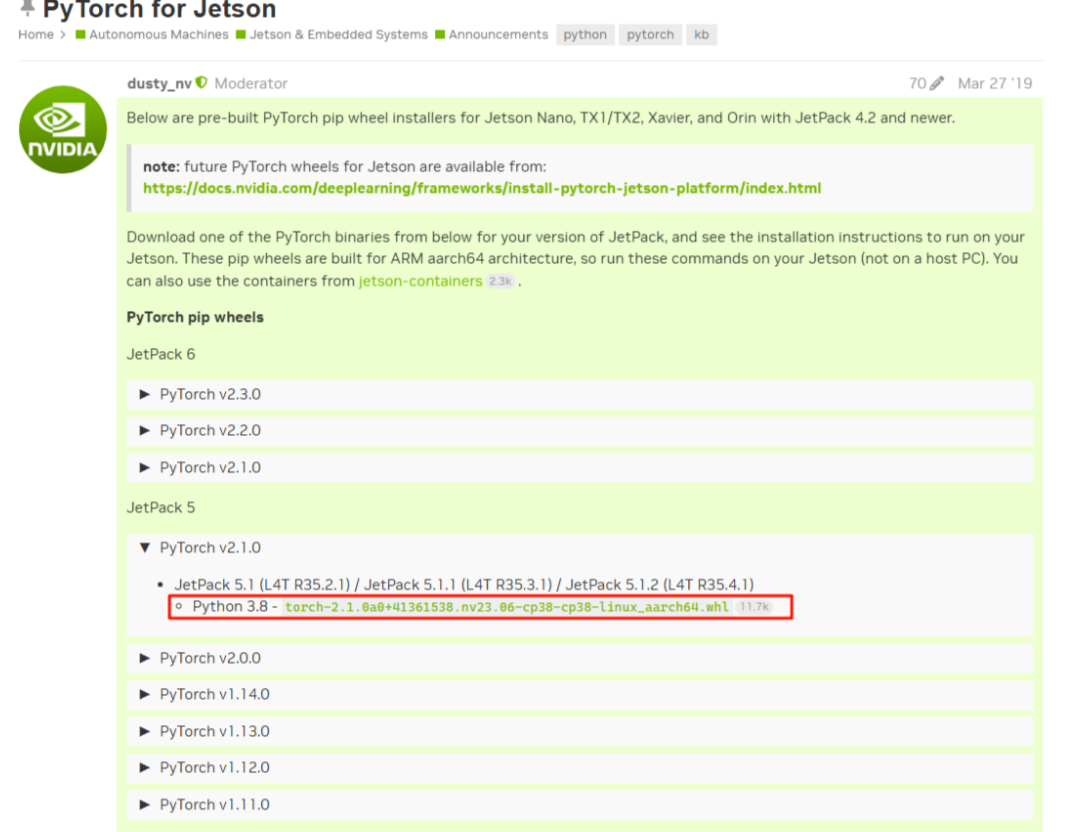Go to the Home breadcrumb
This screenshot has height=832, width=1086.
click(x=36, y=35)
